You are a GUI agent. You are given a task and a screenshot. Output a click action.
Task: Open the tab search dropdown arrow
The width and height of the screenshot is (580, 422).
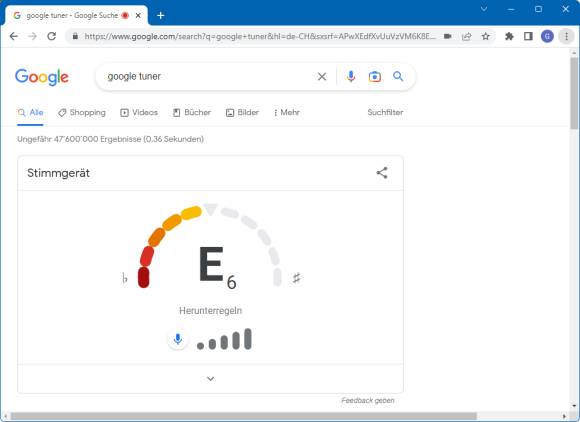pos(484,9)
